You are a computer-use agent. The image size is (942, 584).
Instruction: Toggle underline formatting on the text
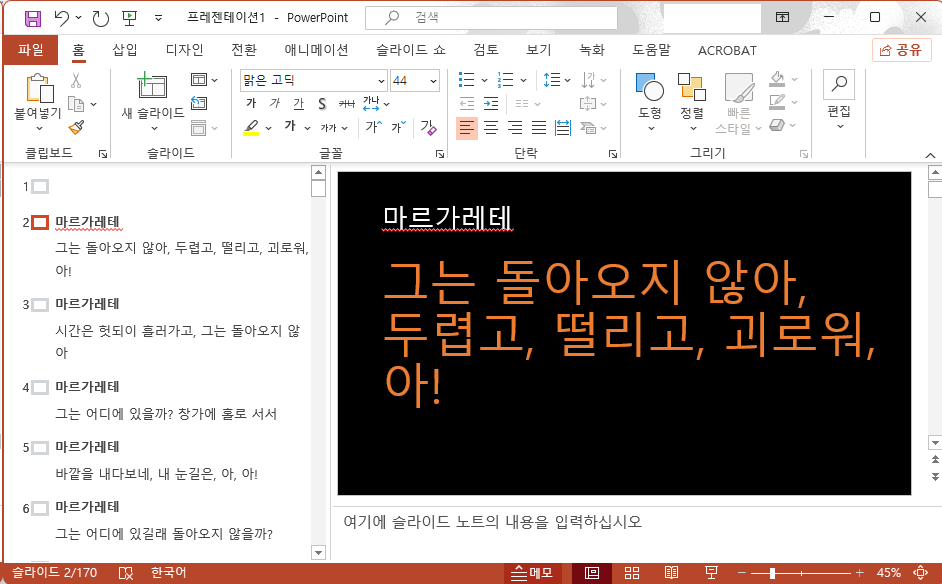299,103
